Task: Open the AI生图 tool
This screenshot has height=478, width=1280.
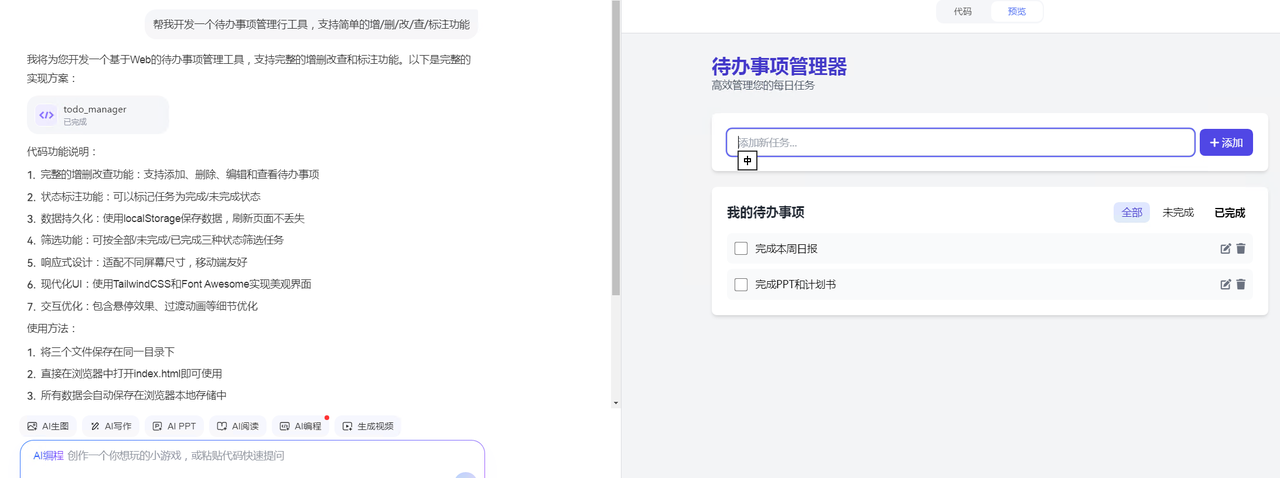Action: click(x=48, y=426)
